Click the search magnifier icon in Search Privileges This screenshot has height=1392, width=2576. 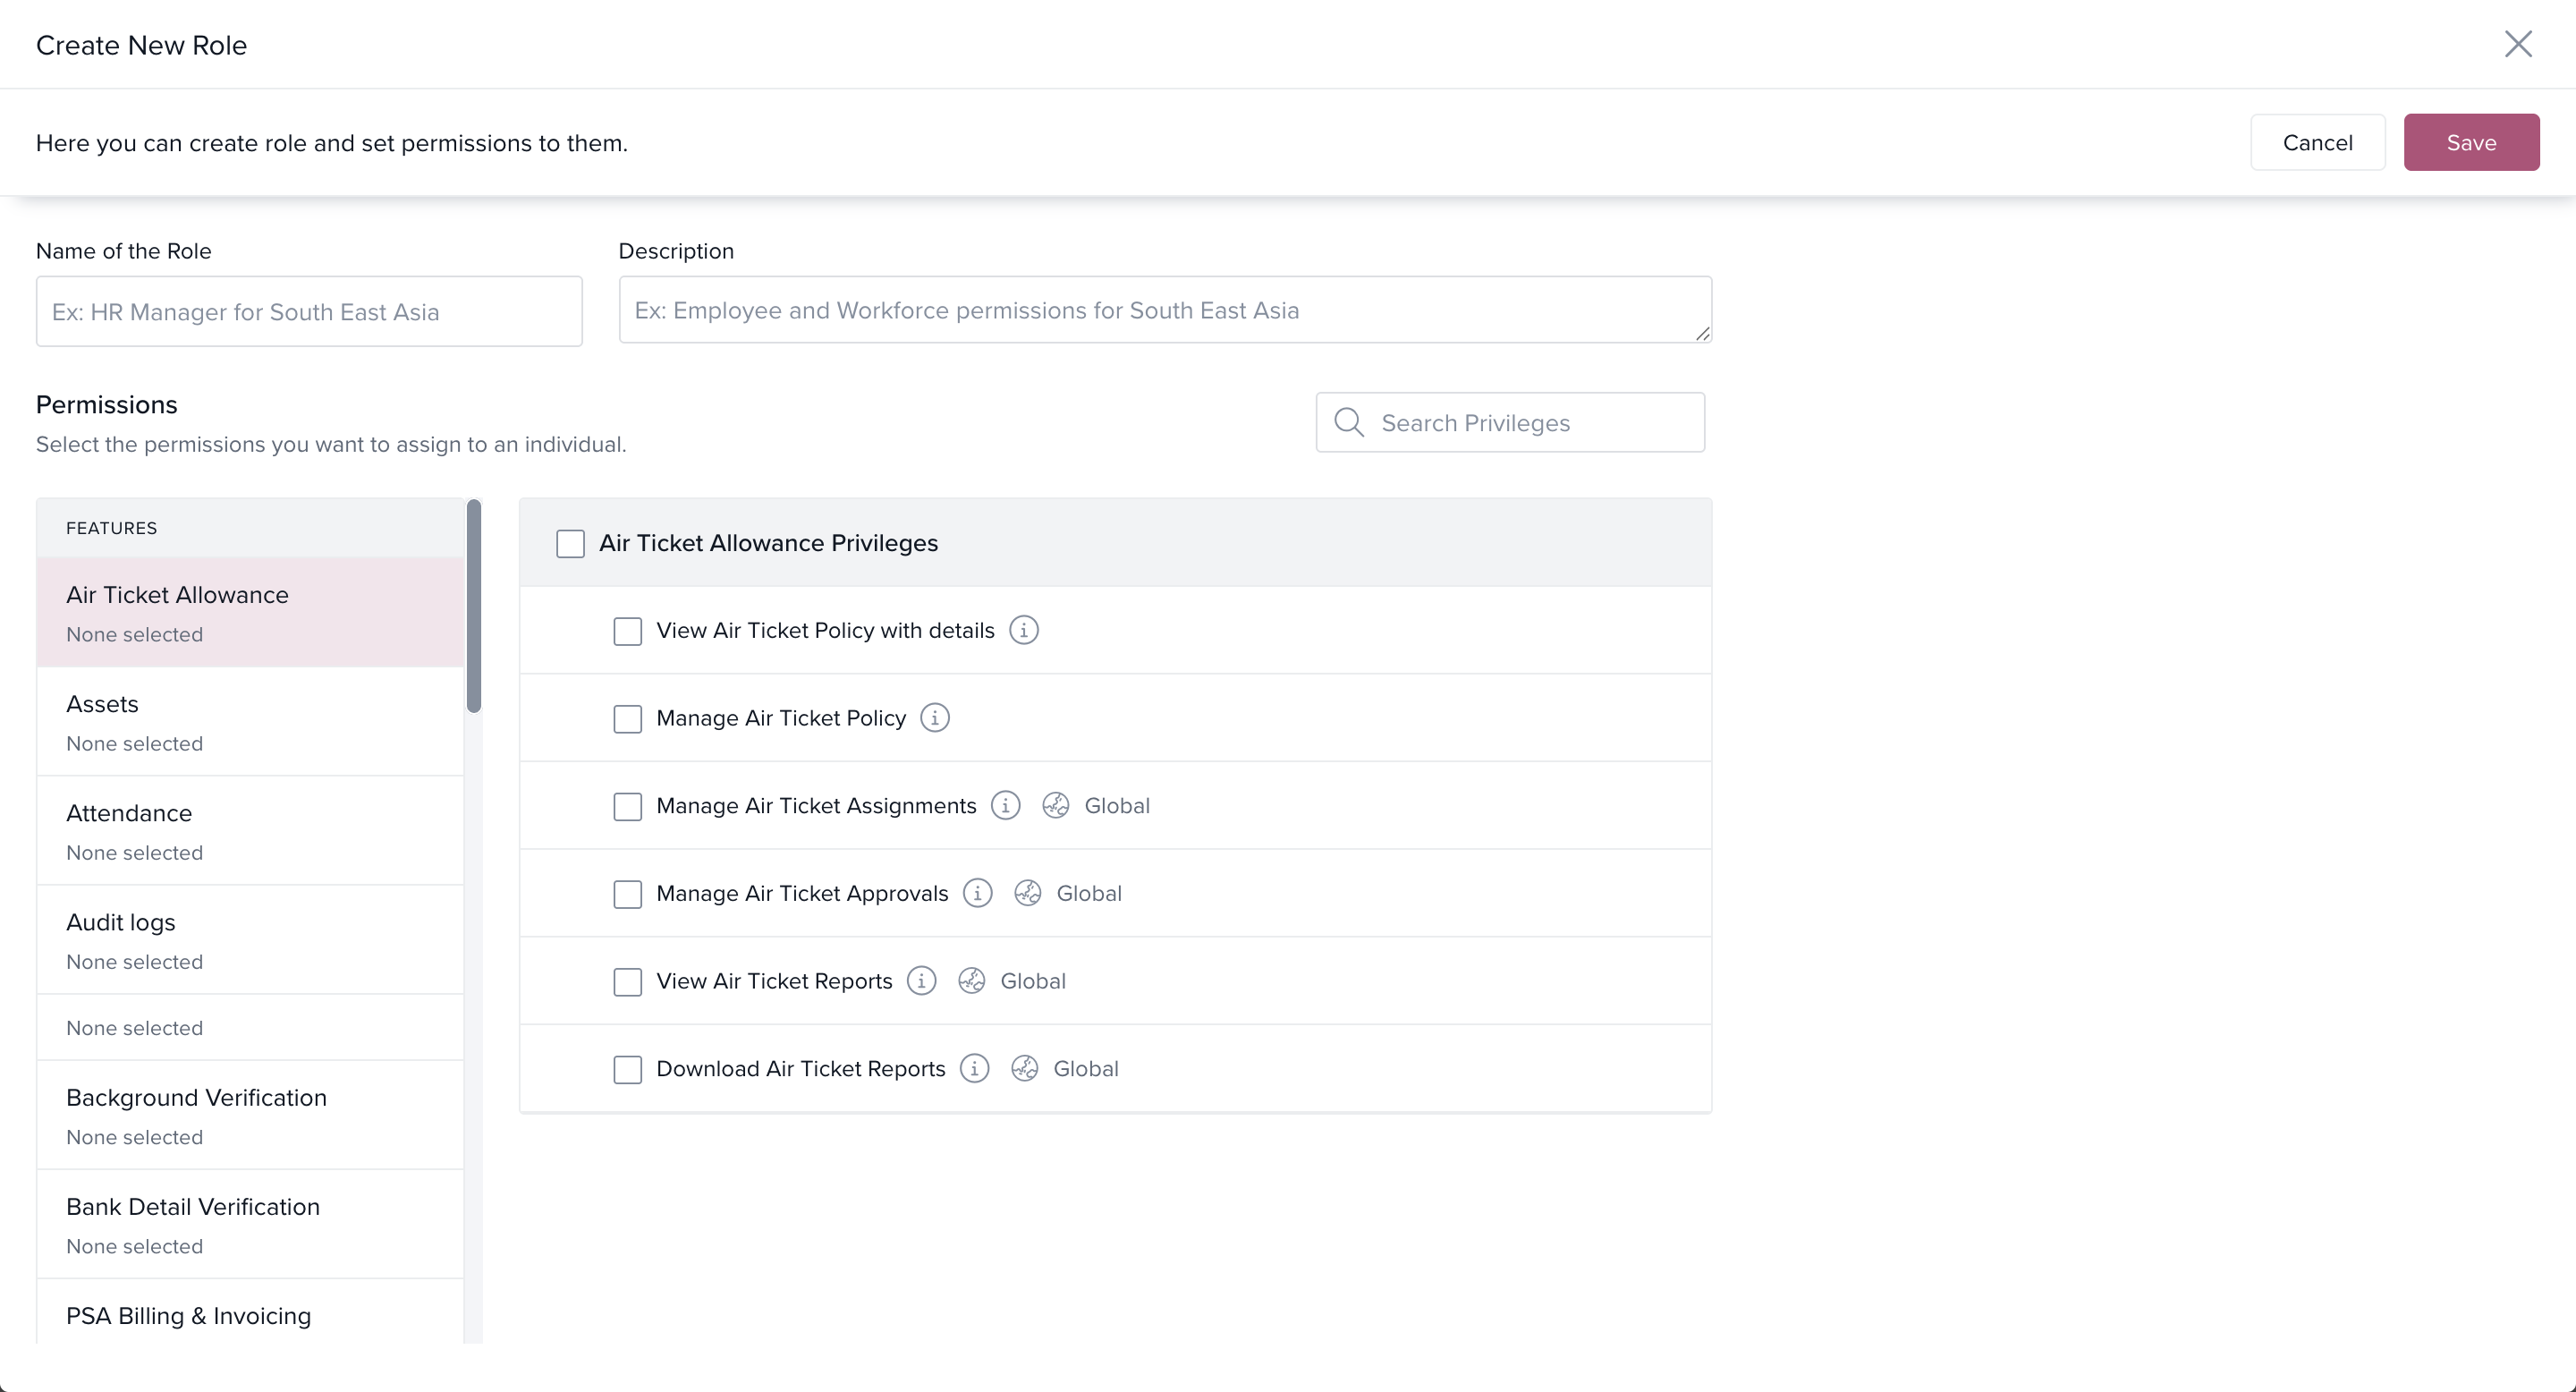click(x=1348, y=422)
